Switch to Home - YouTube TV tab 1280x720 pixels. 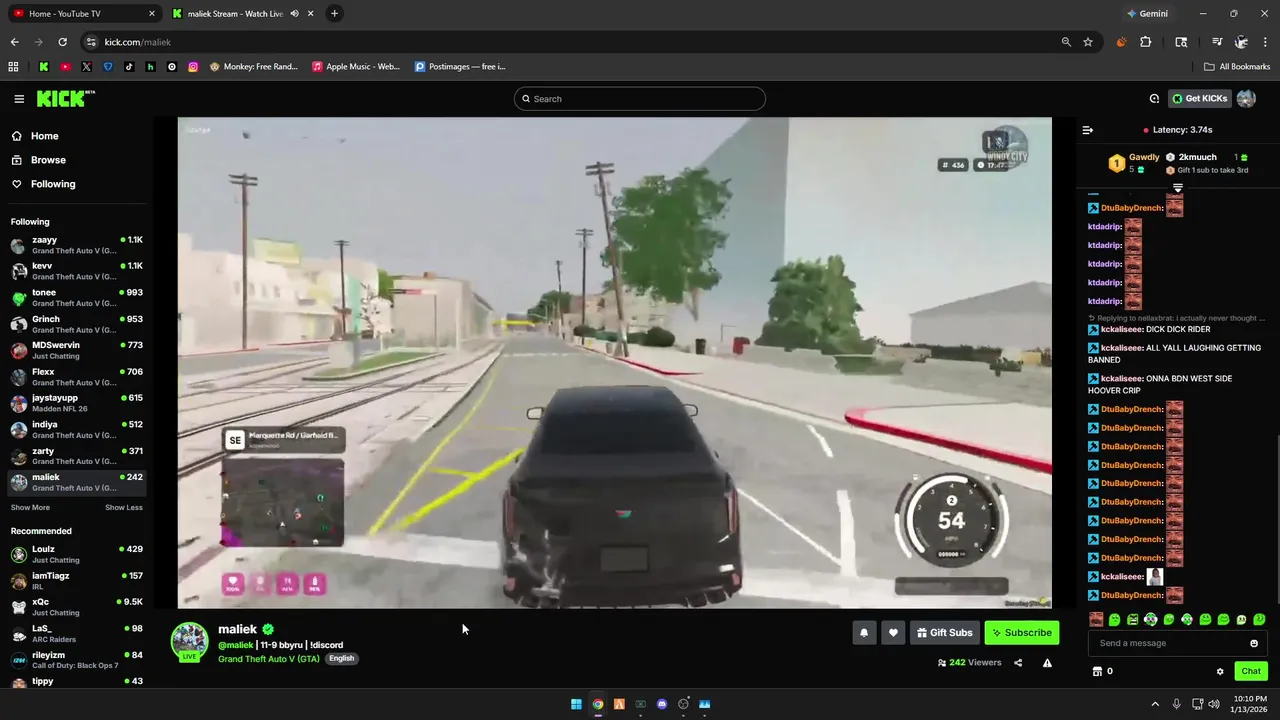[x=84, y=14]
